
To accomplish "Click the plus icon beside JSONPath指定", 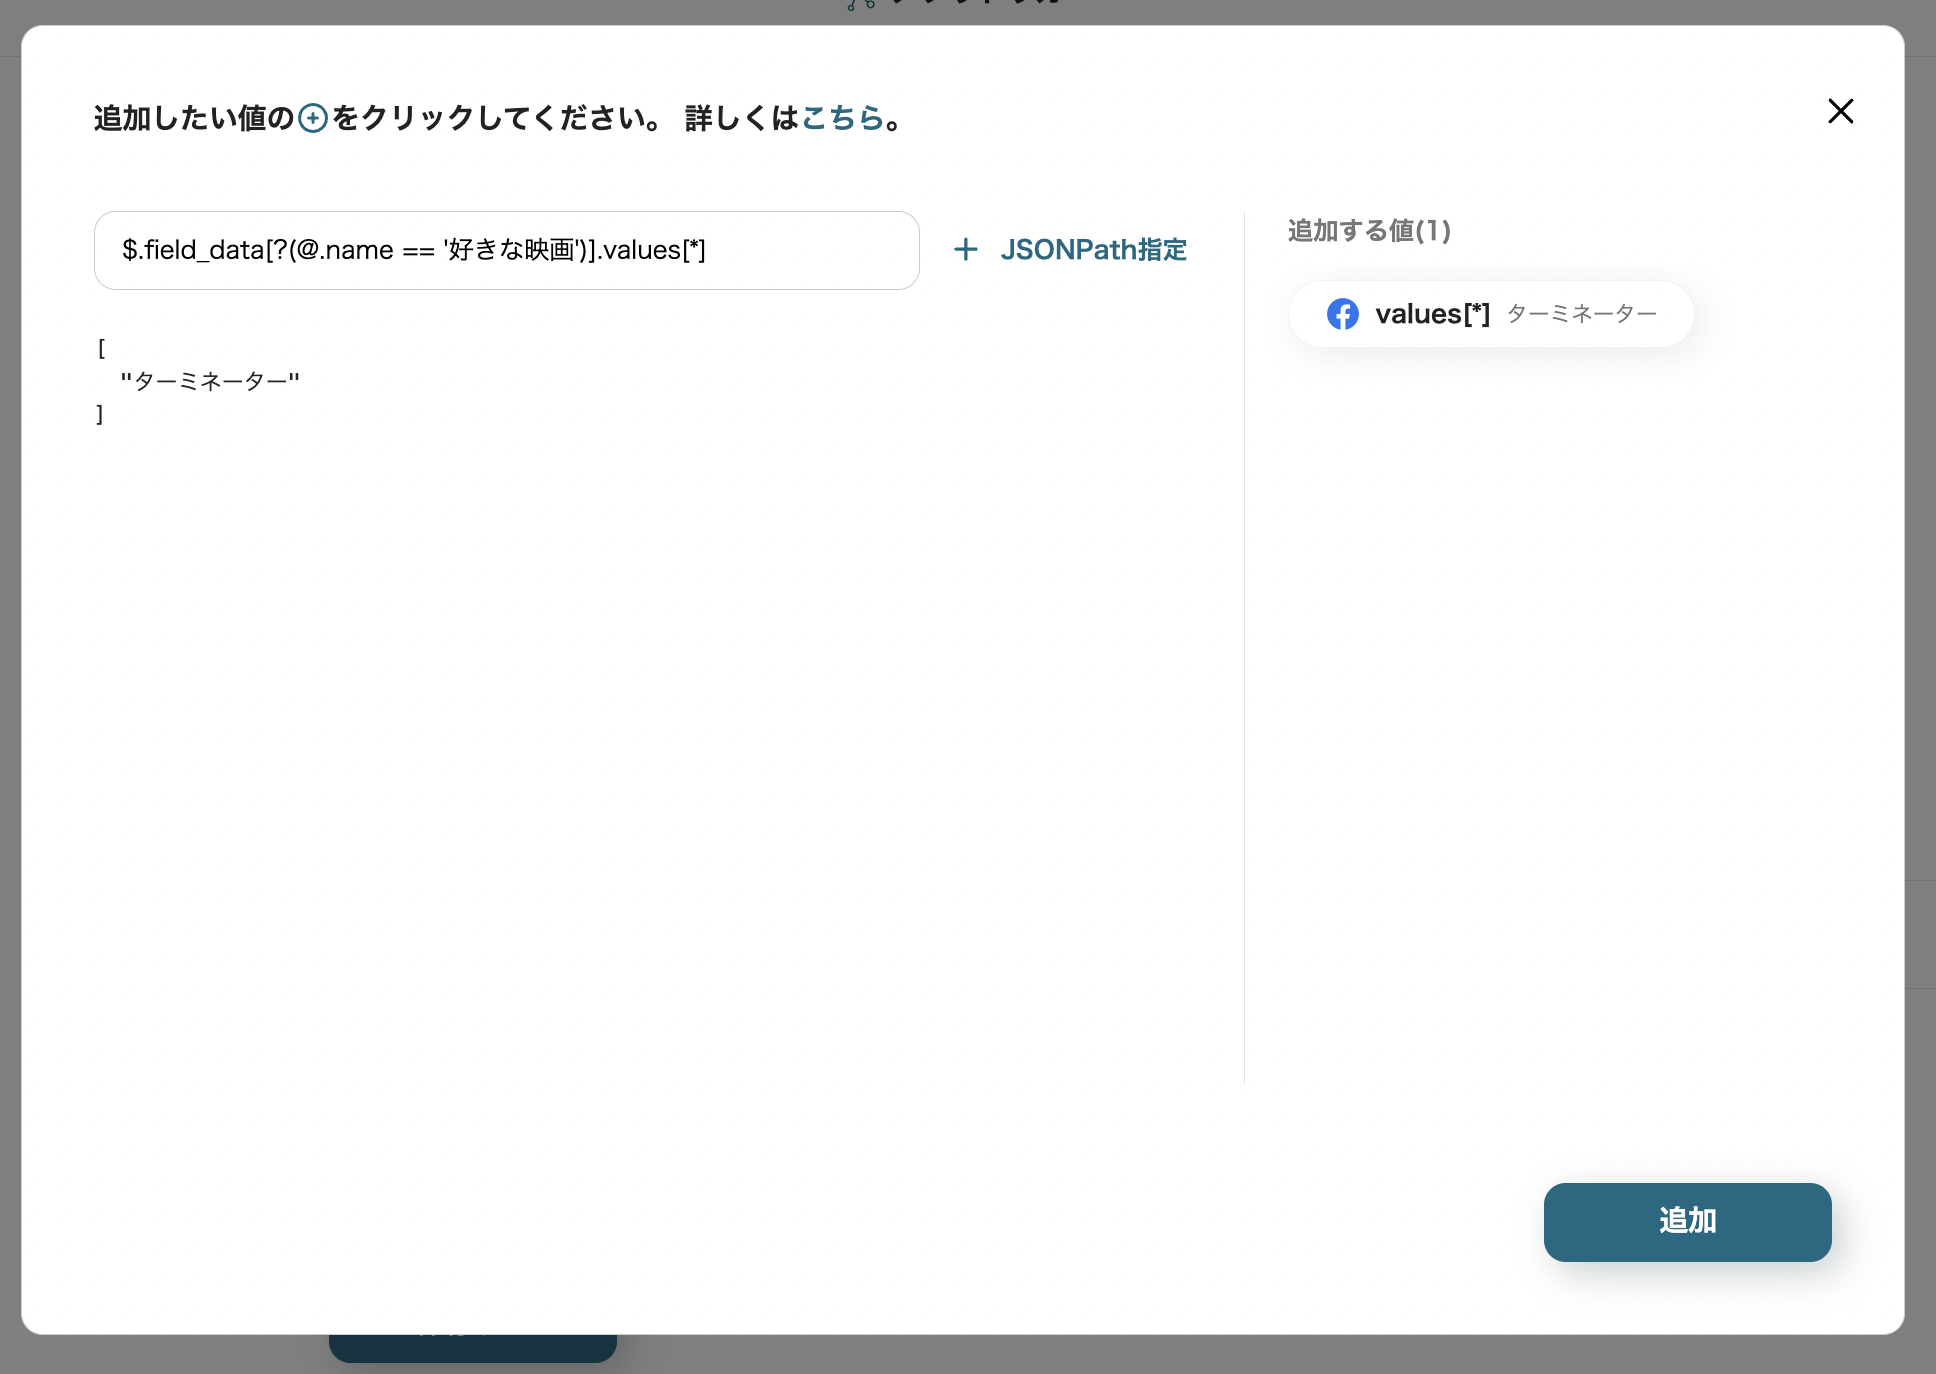I will point(965,250).
